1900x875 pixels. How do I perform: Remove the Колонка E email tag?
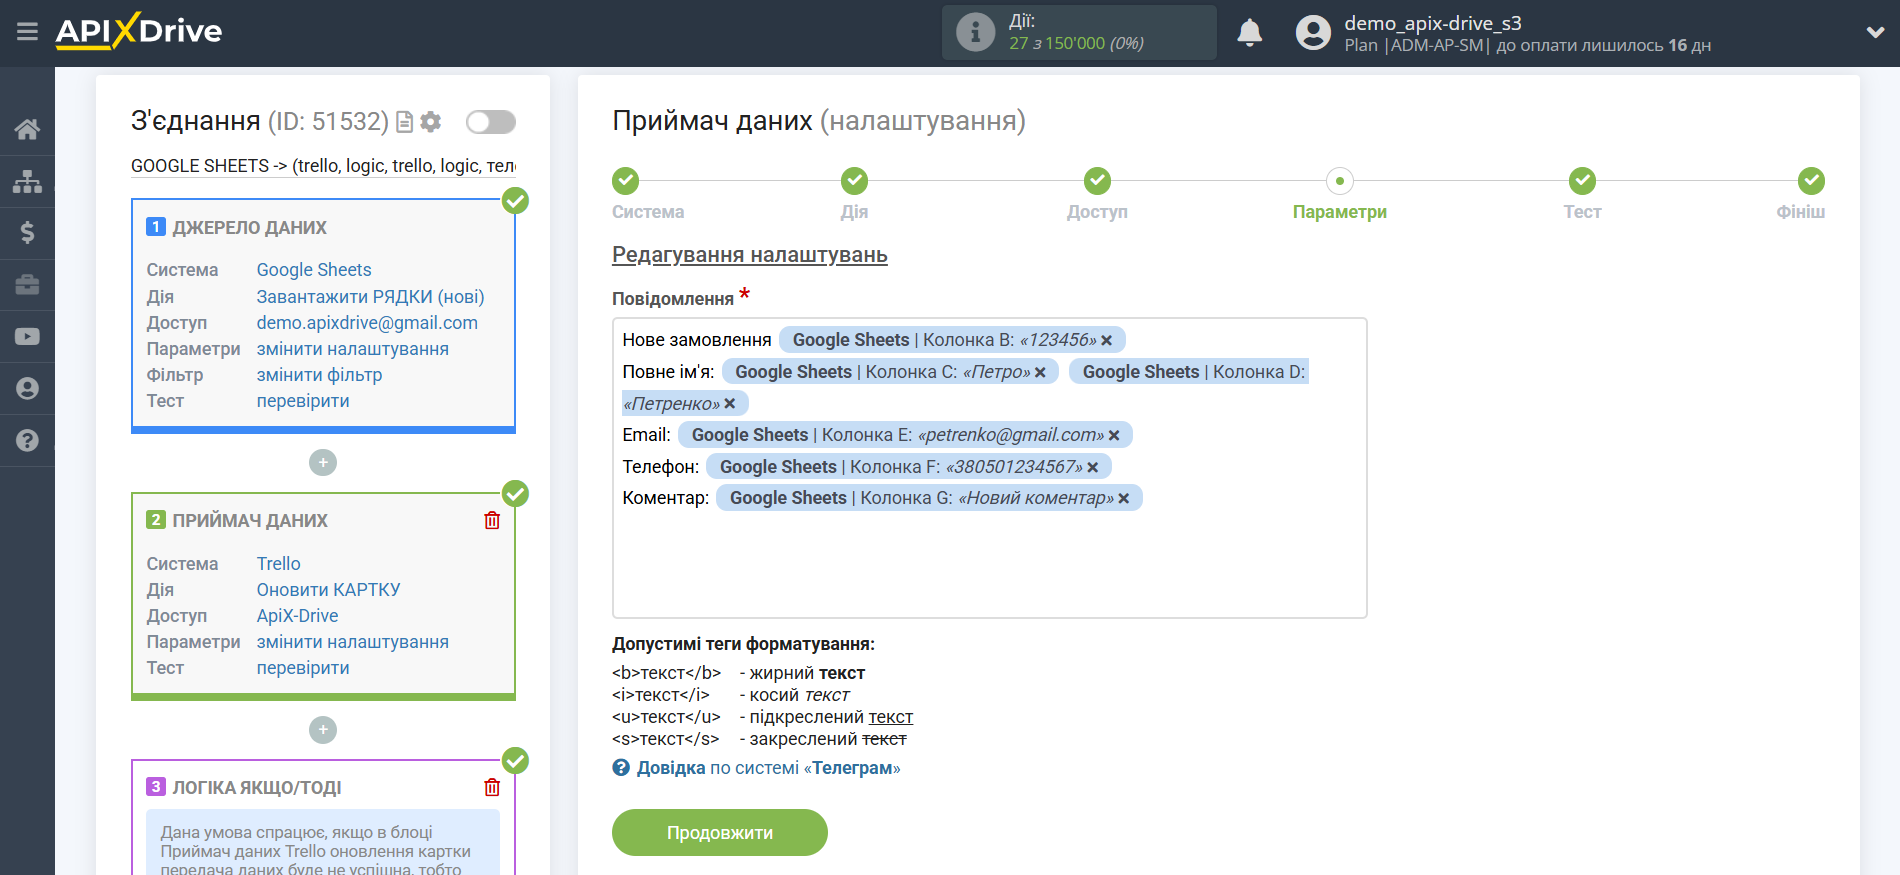click(1114, 436)
